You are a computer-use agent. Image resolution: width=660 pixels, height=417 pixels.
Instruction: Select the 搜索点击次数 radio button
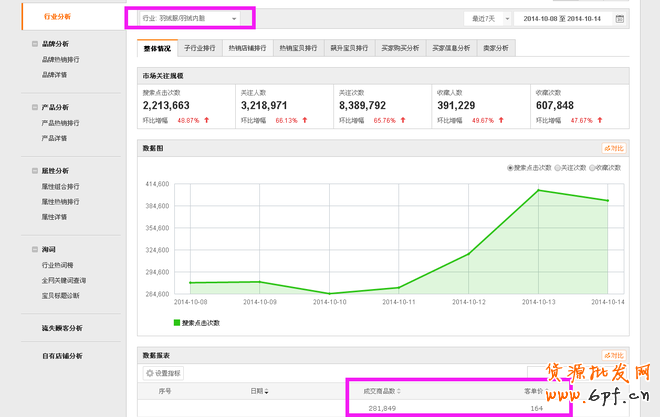click(510, 168)
